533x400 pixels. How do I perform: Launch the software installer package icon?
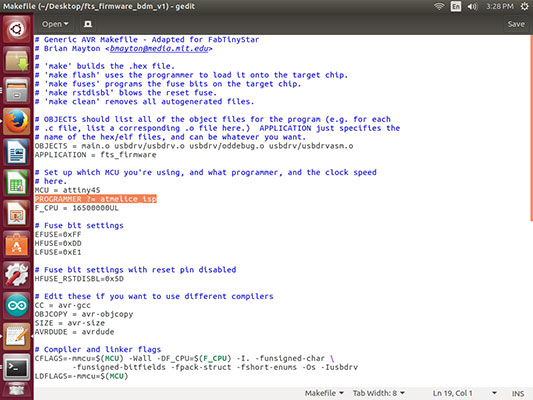pos(17,60)
